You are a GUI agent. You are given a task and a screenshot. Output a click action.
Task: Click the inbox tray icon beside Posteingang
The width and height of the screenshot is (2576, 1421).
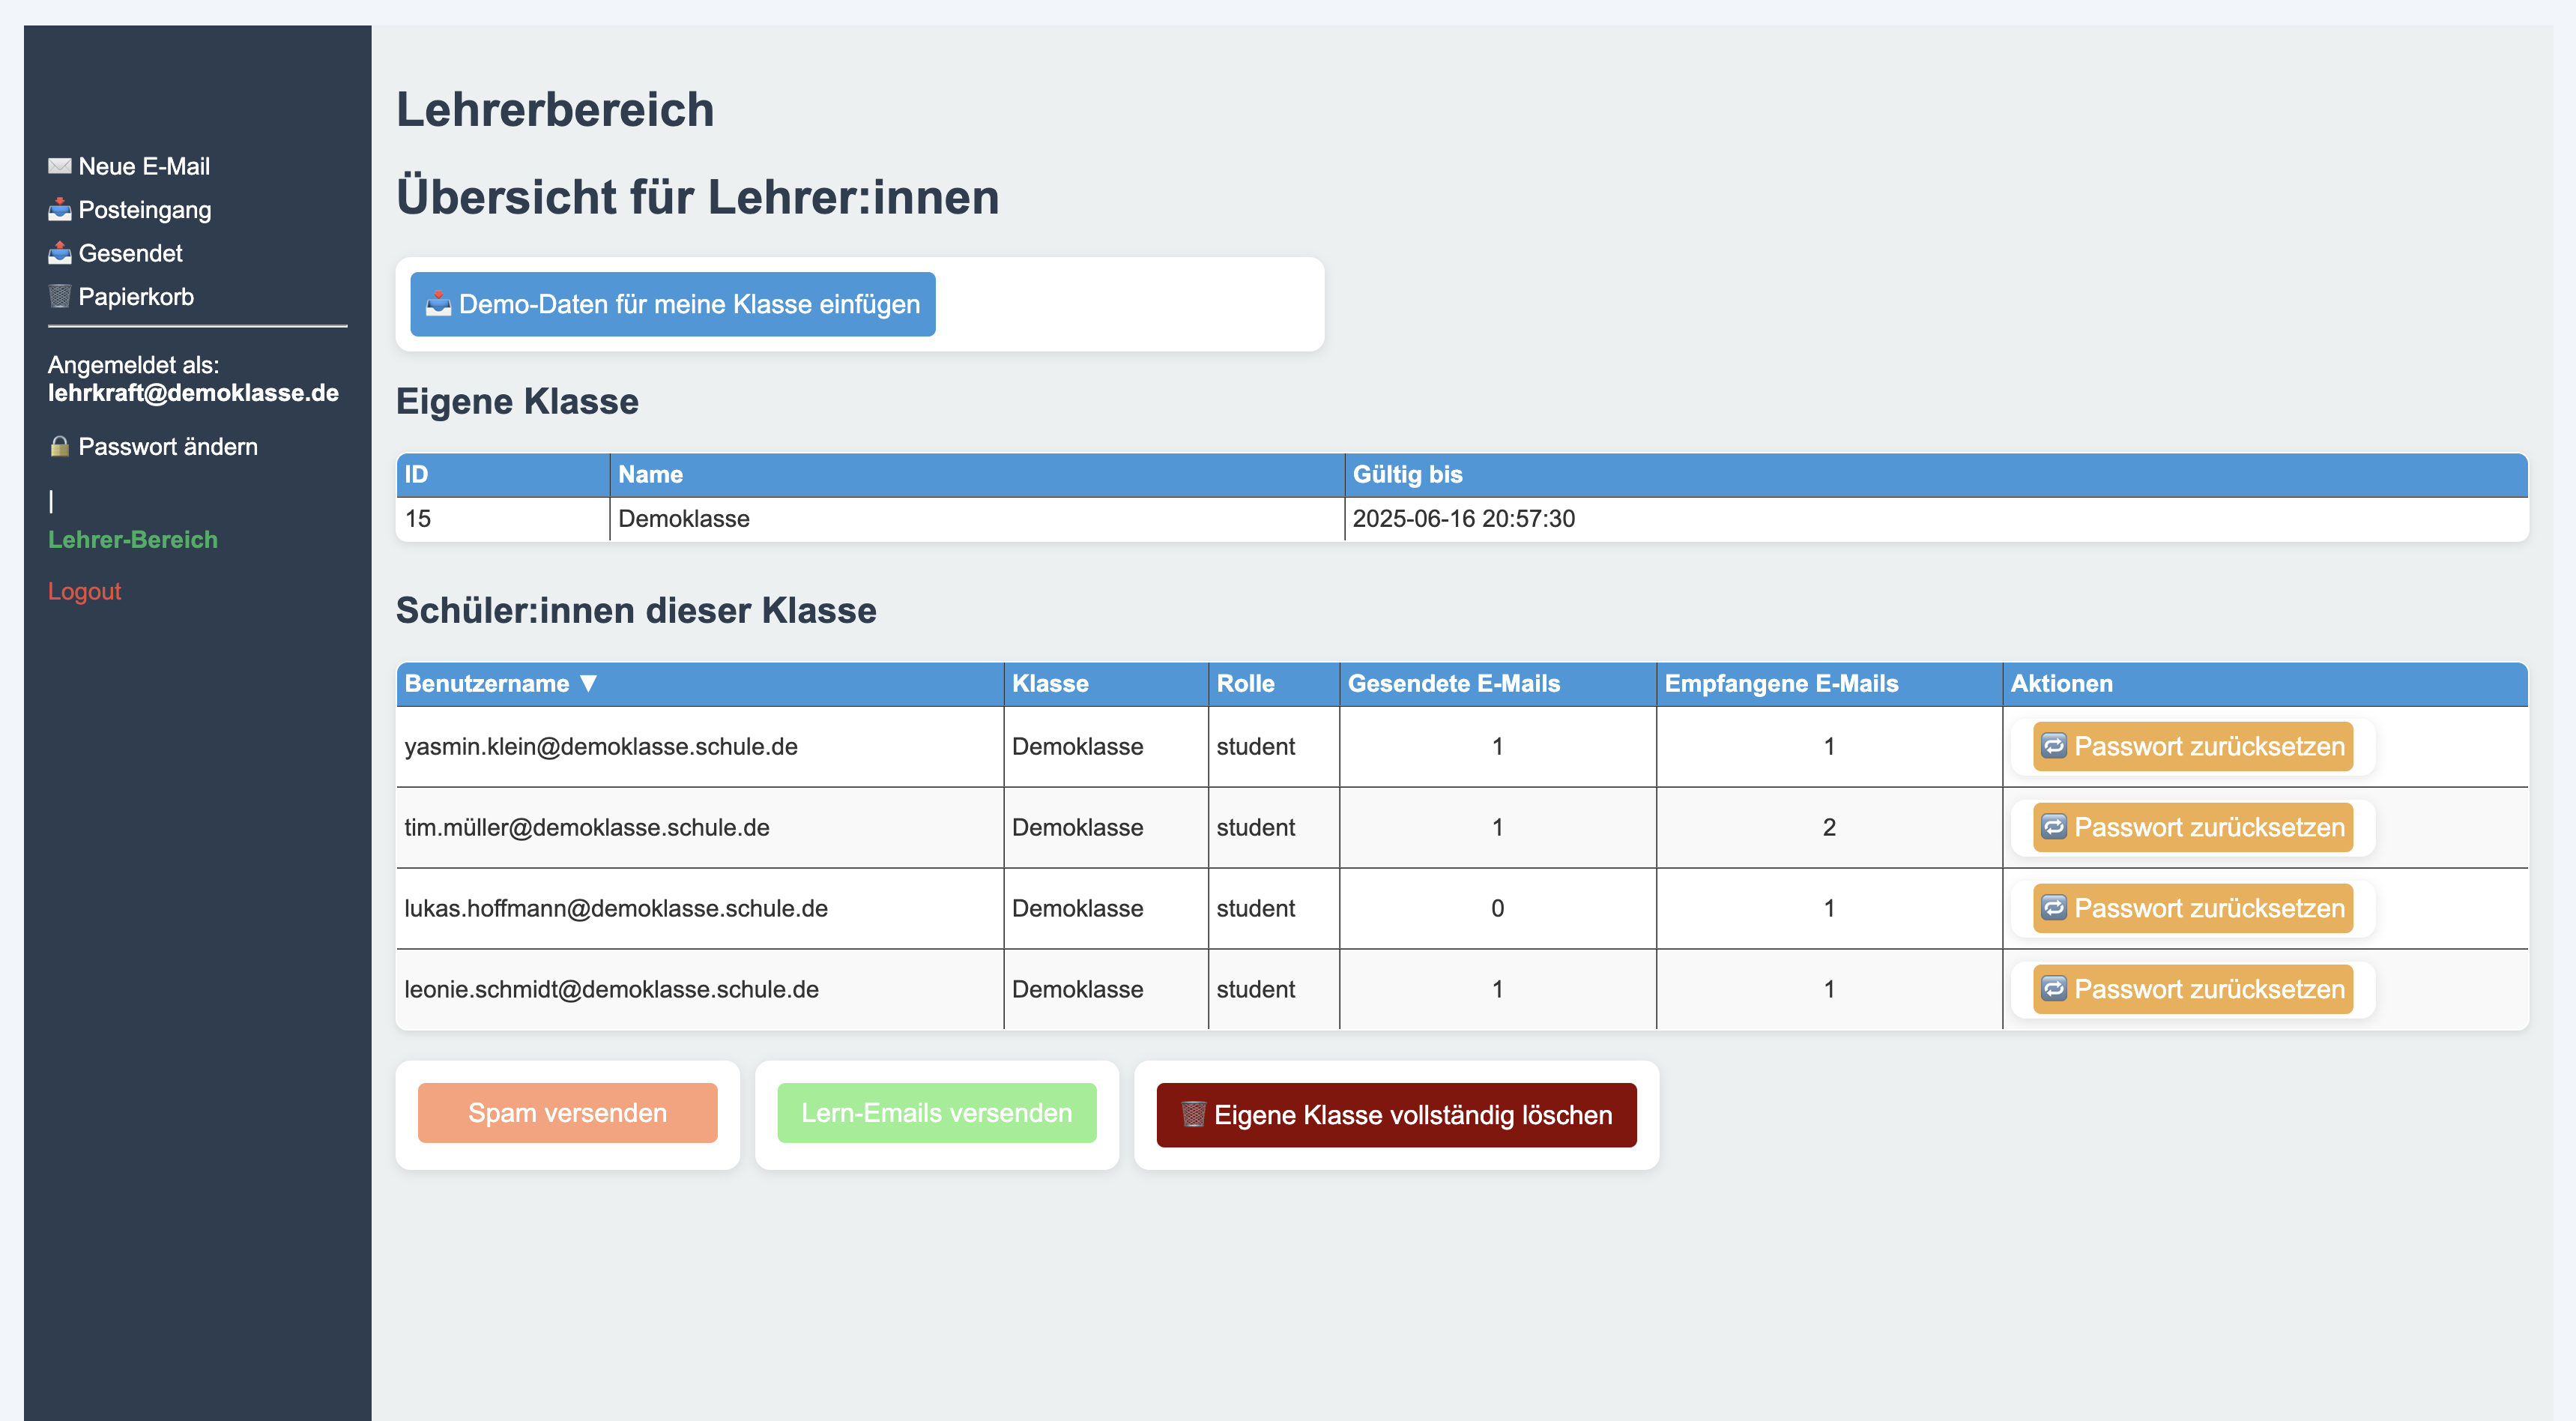[59, 210]
